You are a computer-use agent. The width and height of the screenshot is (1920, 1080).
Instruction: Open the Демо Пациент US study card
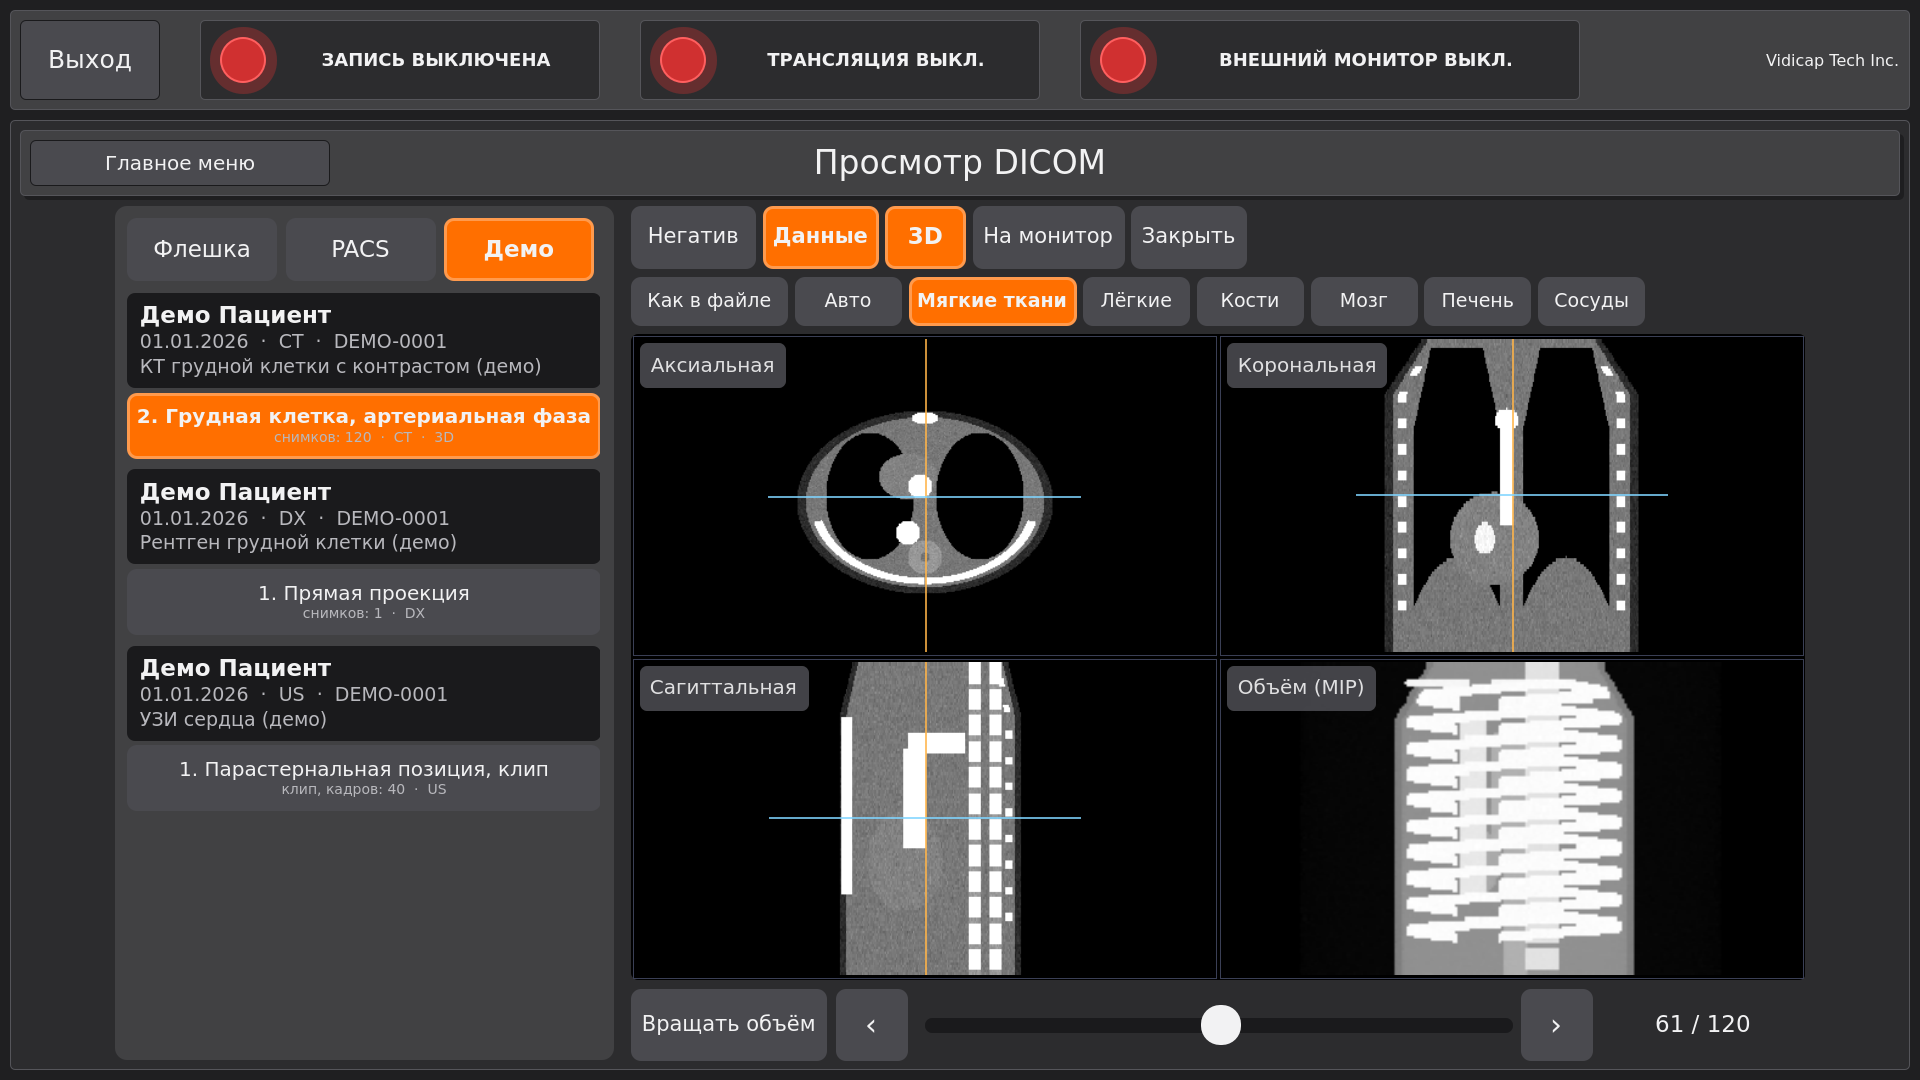(363, 693)
